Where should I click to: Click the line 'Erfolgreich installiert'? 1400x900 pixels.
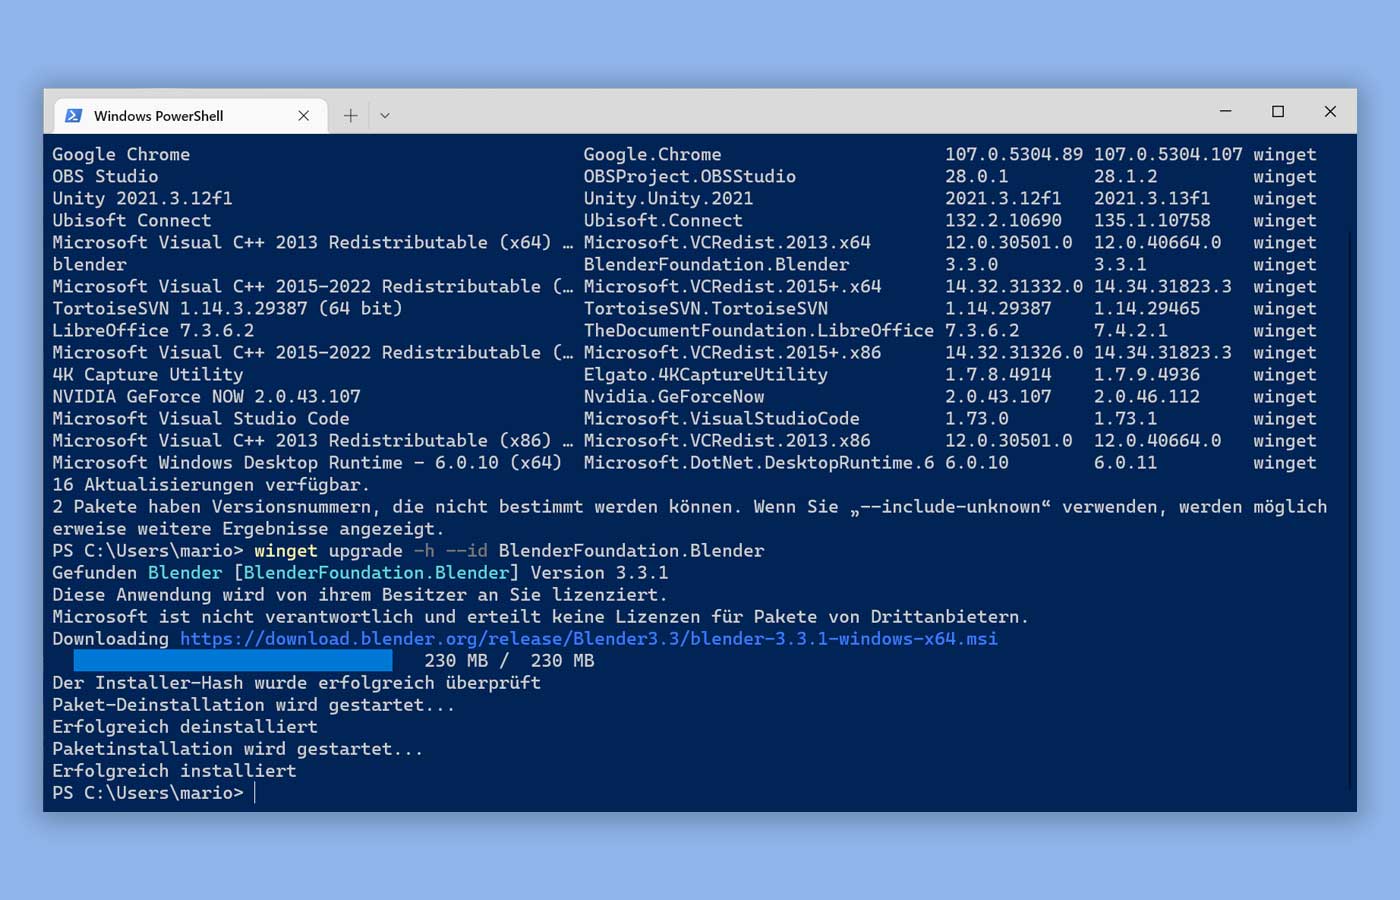[x=174, y=770]
